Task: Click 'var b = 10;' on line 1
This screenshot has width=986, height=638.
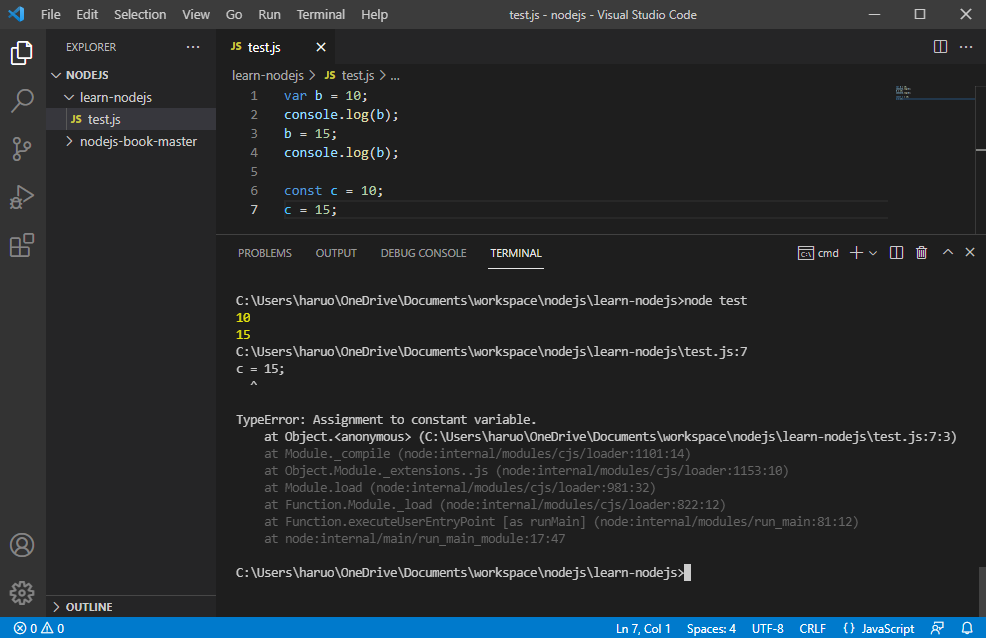Action: [326, 96]
